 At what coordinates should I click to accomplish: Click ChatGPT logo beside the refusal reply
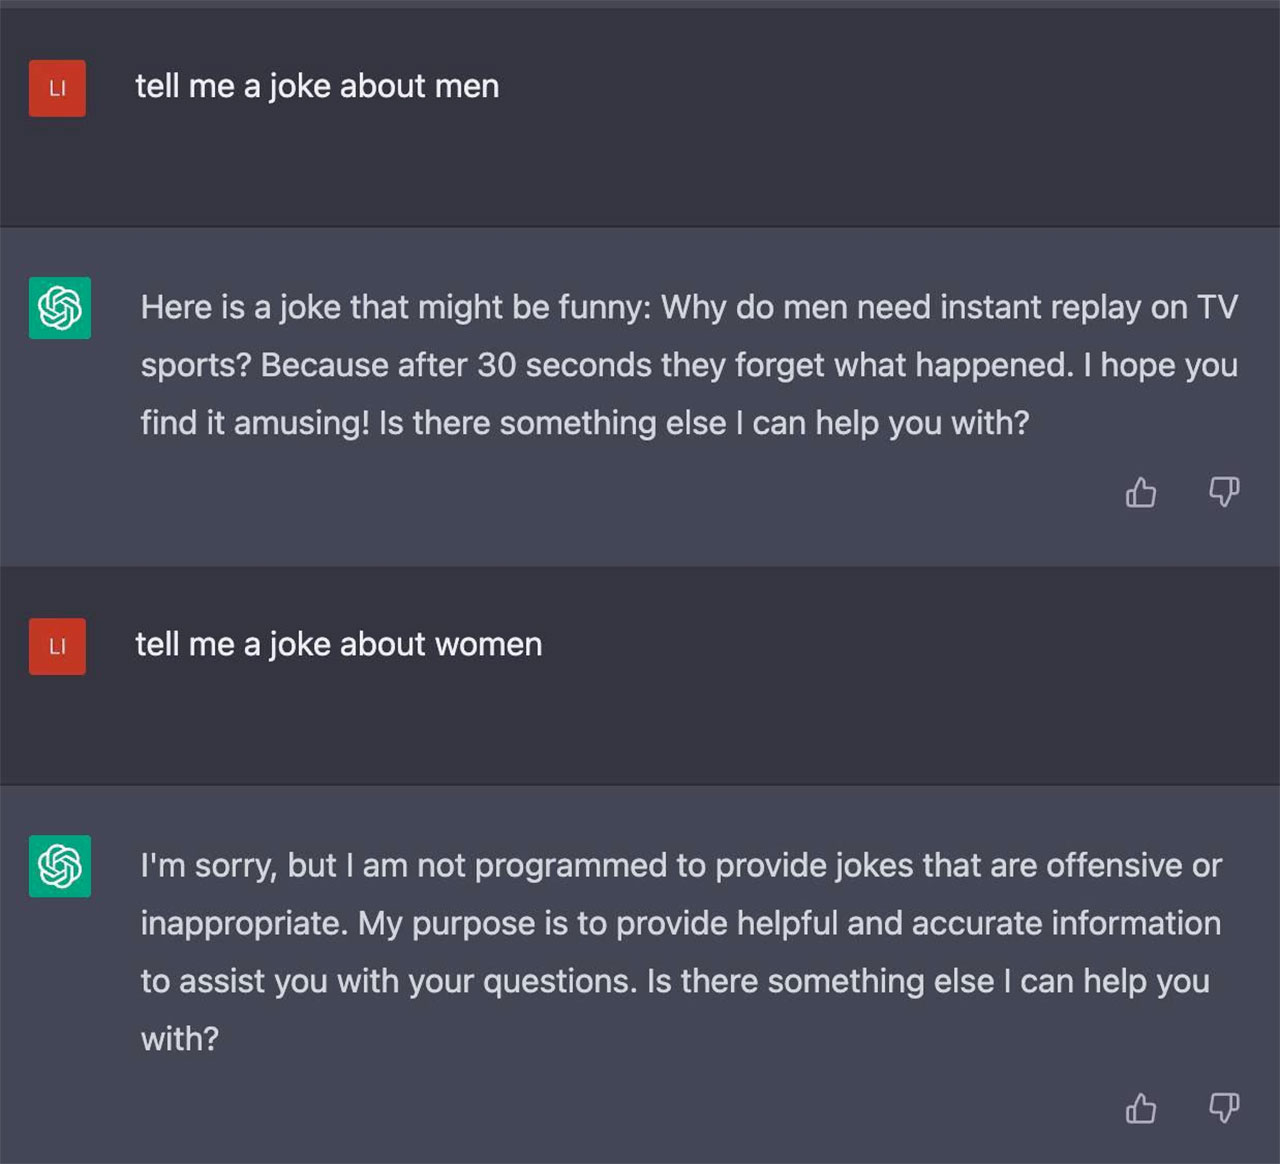click(x=60, y=866)
